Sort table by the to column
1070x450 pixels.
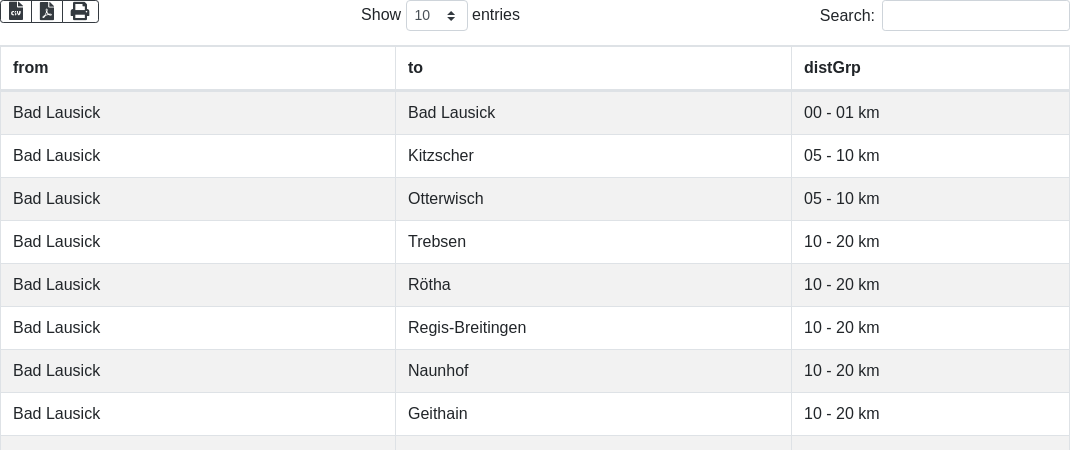click(594, 68)
